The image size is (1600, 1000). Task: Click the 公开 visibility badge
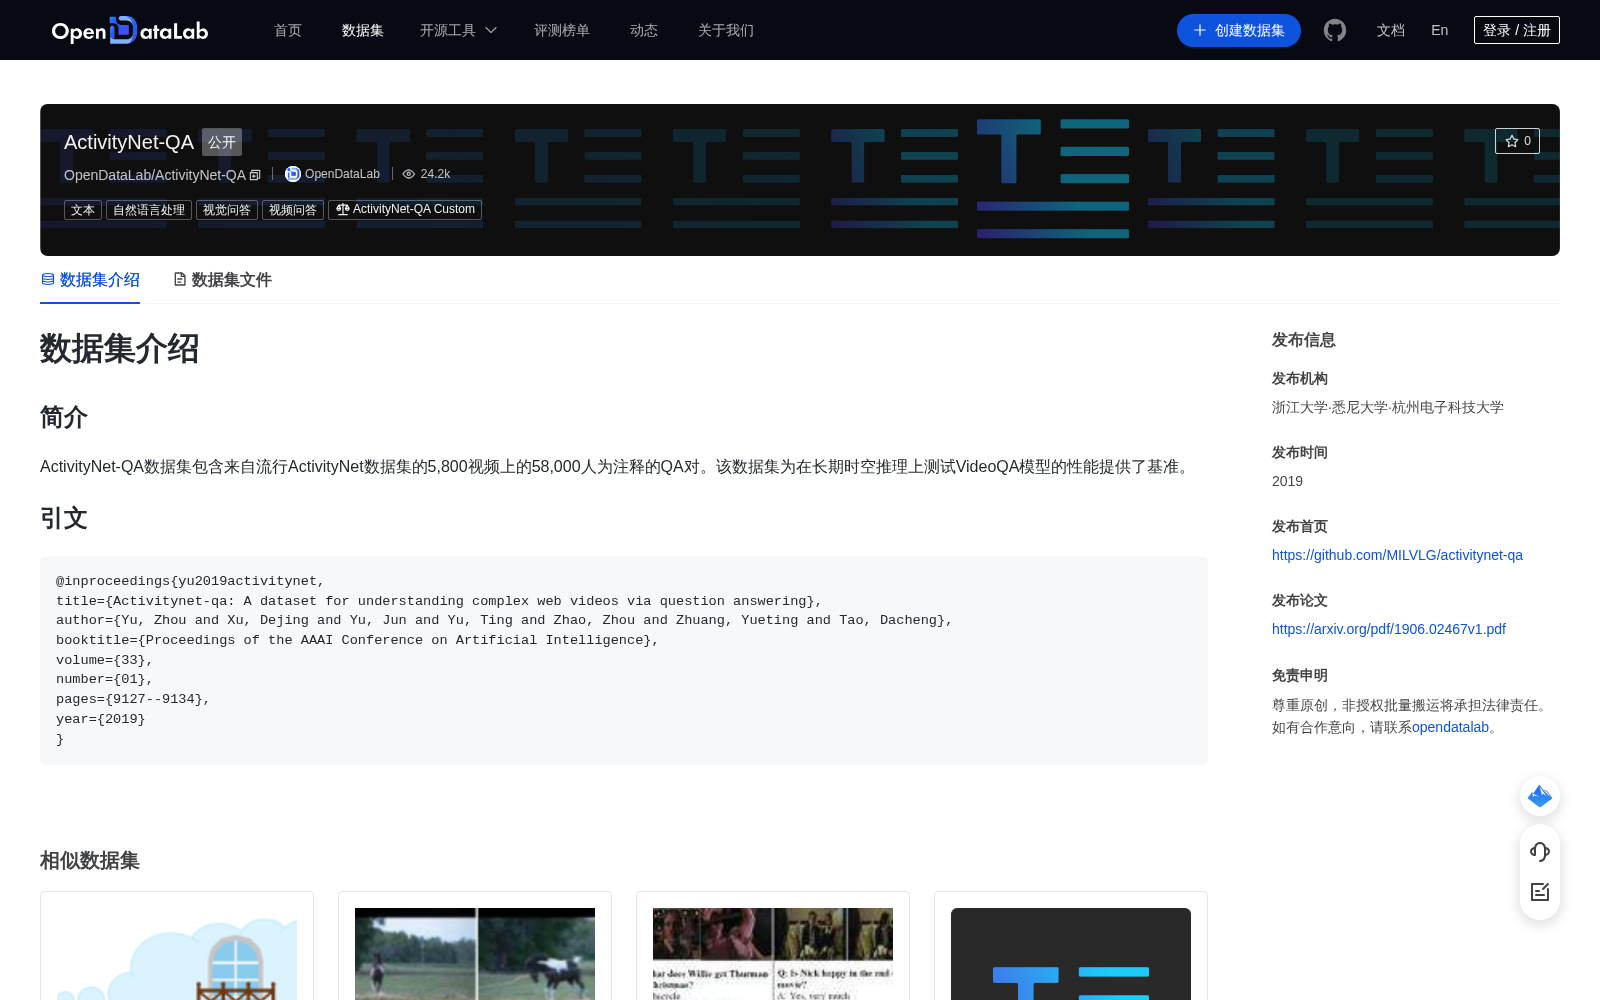click(x=222, y=142)
